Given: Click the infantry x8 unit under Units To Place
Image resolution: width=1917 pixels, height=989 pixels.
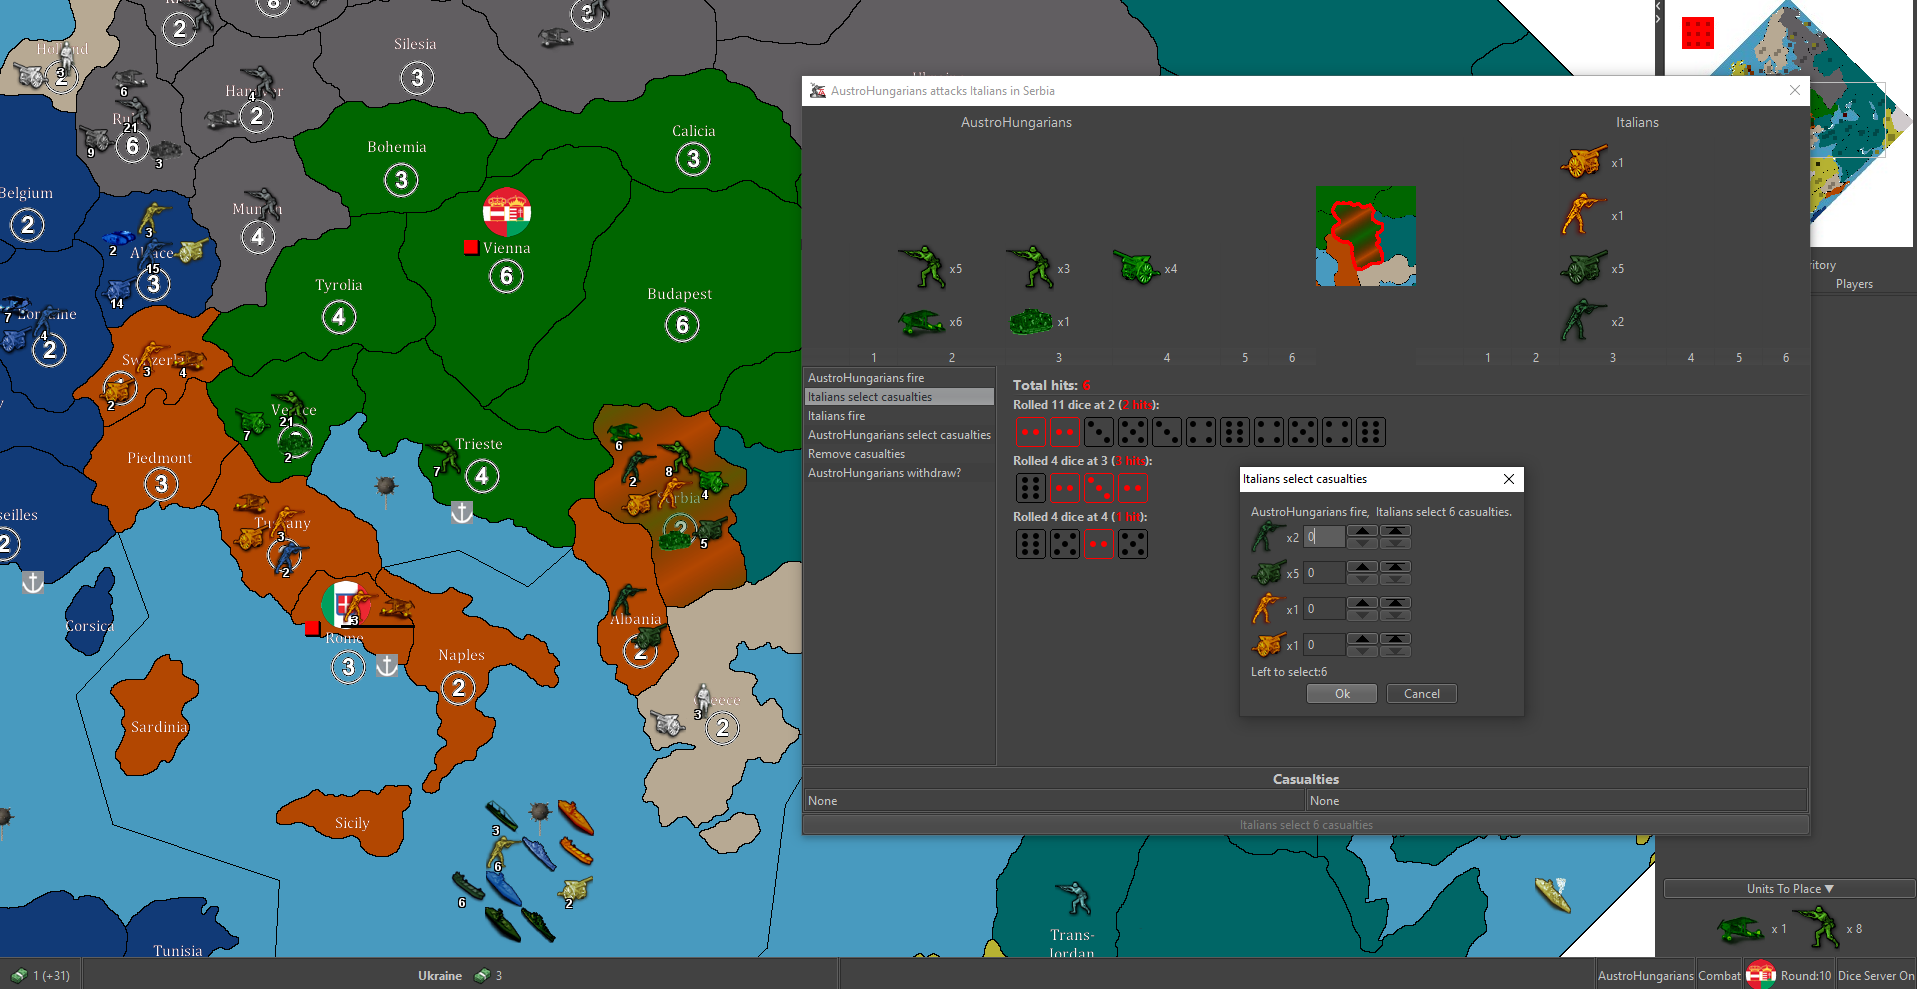Looking at the screenshot, I should tap(1815, 927).
